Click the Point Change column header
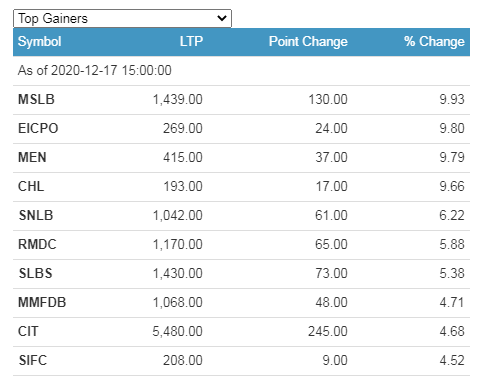The image size is (477, 377). click(x=308, y=42)
